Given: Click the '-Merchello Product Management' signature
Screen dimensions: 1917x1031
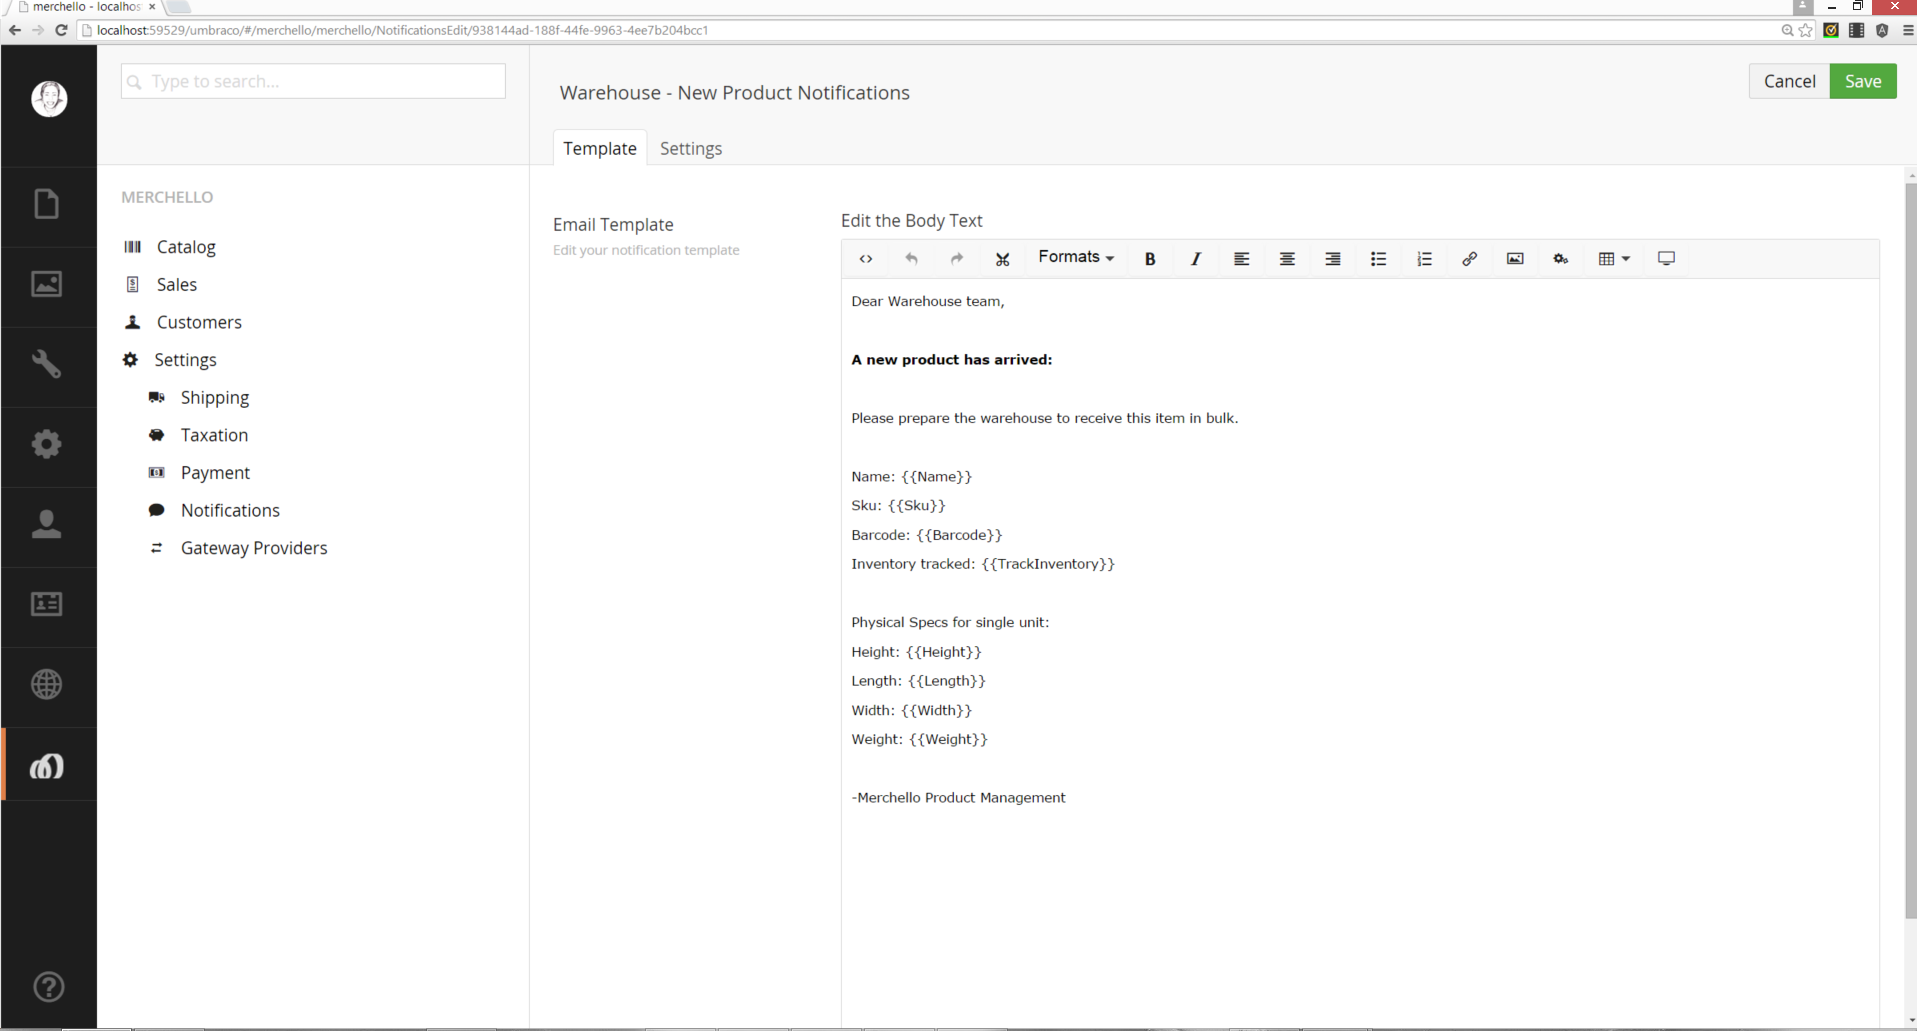Looking at the screenshot, I should [958, 798].
